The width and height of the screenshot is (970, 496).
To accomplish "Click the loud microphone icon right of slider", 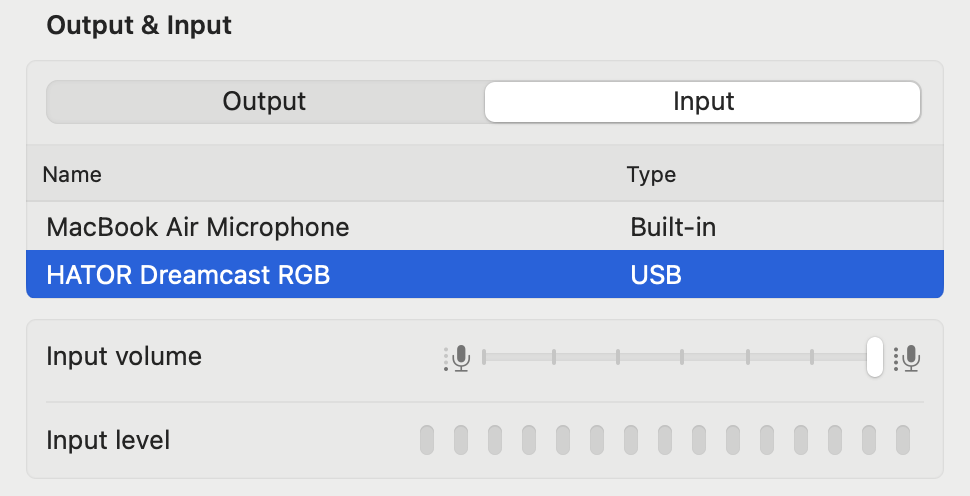I will 908,358.
